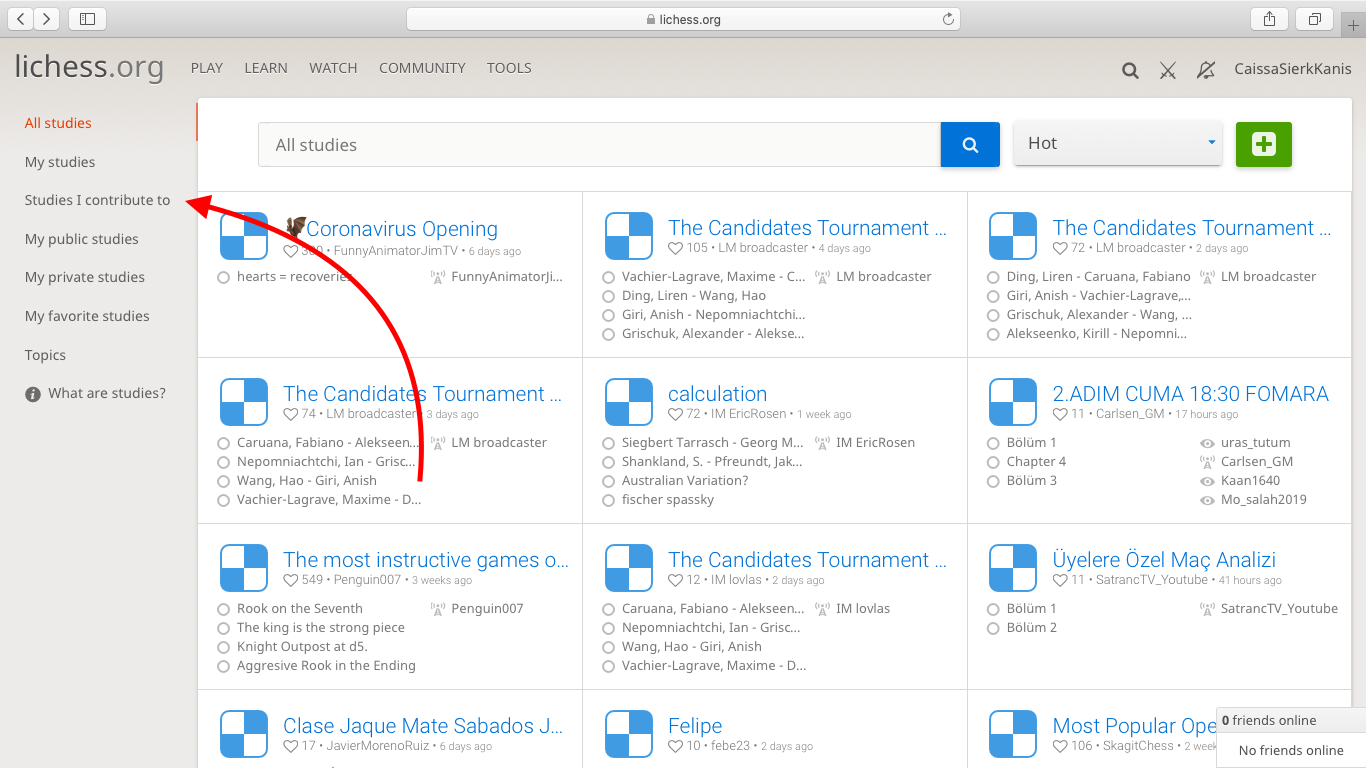Reload the page from the address bar
1366x768 pixels.
click(948, 19)
